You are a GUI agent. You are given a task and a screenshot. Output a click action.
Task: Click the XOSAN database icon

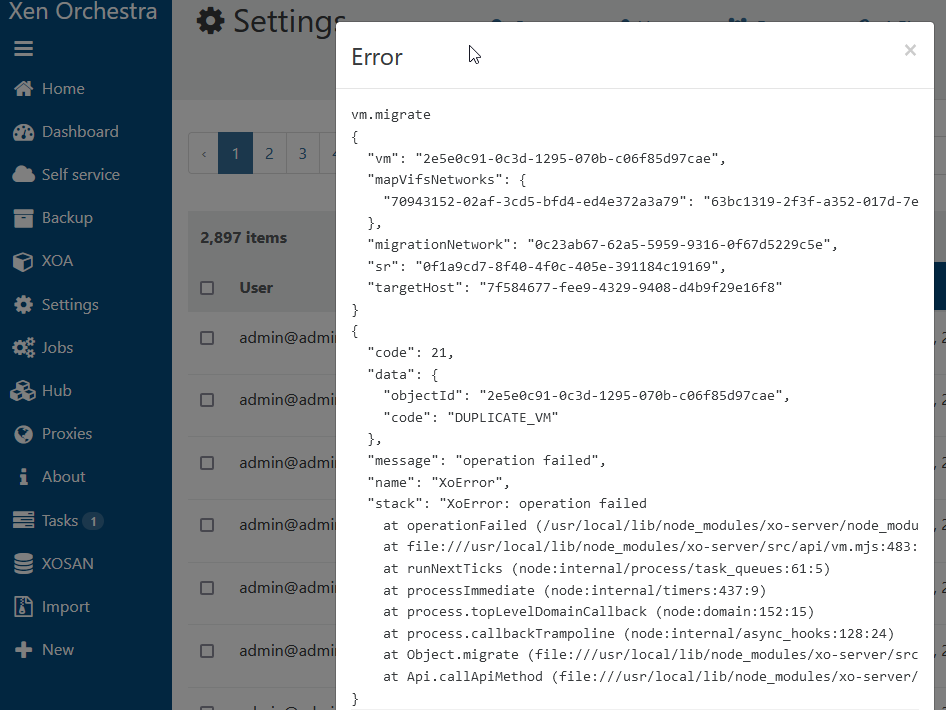click(24, 563)
